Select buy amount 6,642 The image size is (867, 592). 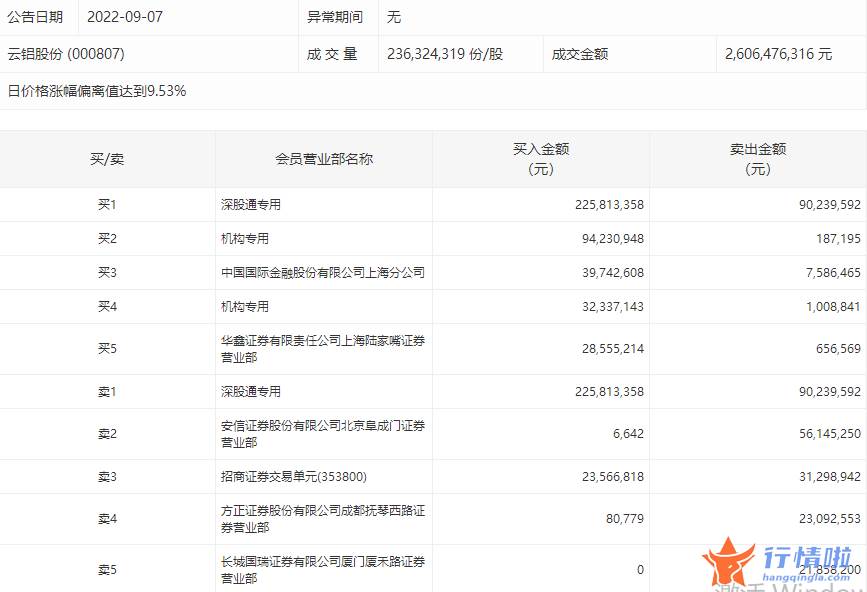[628, 434]
